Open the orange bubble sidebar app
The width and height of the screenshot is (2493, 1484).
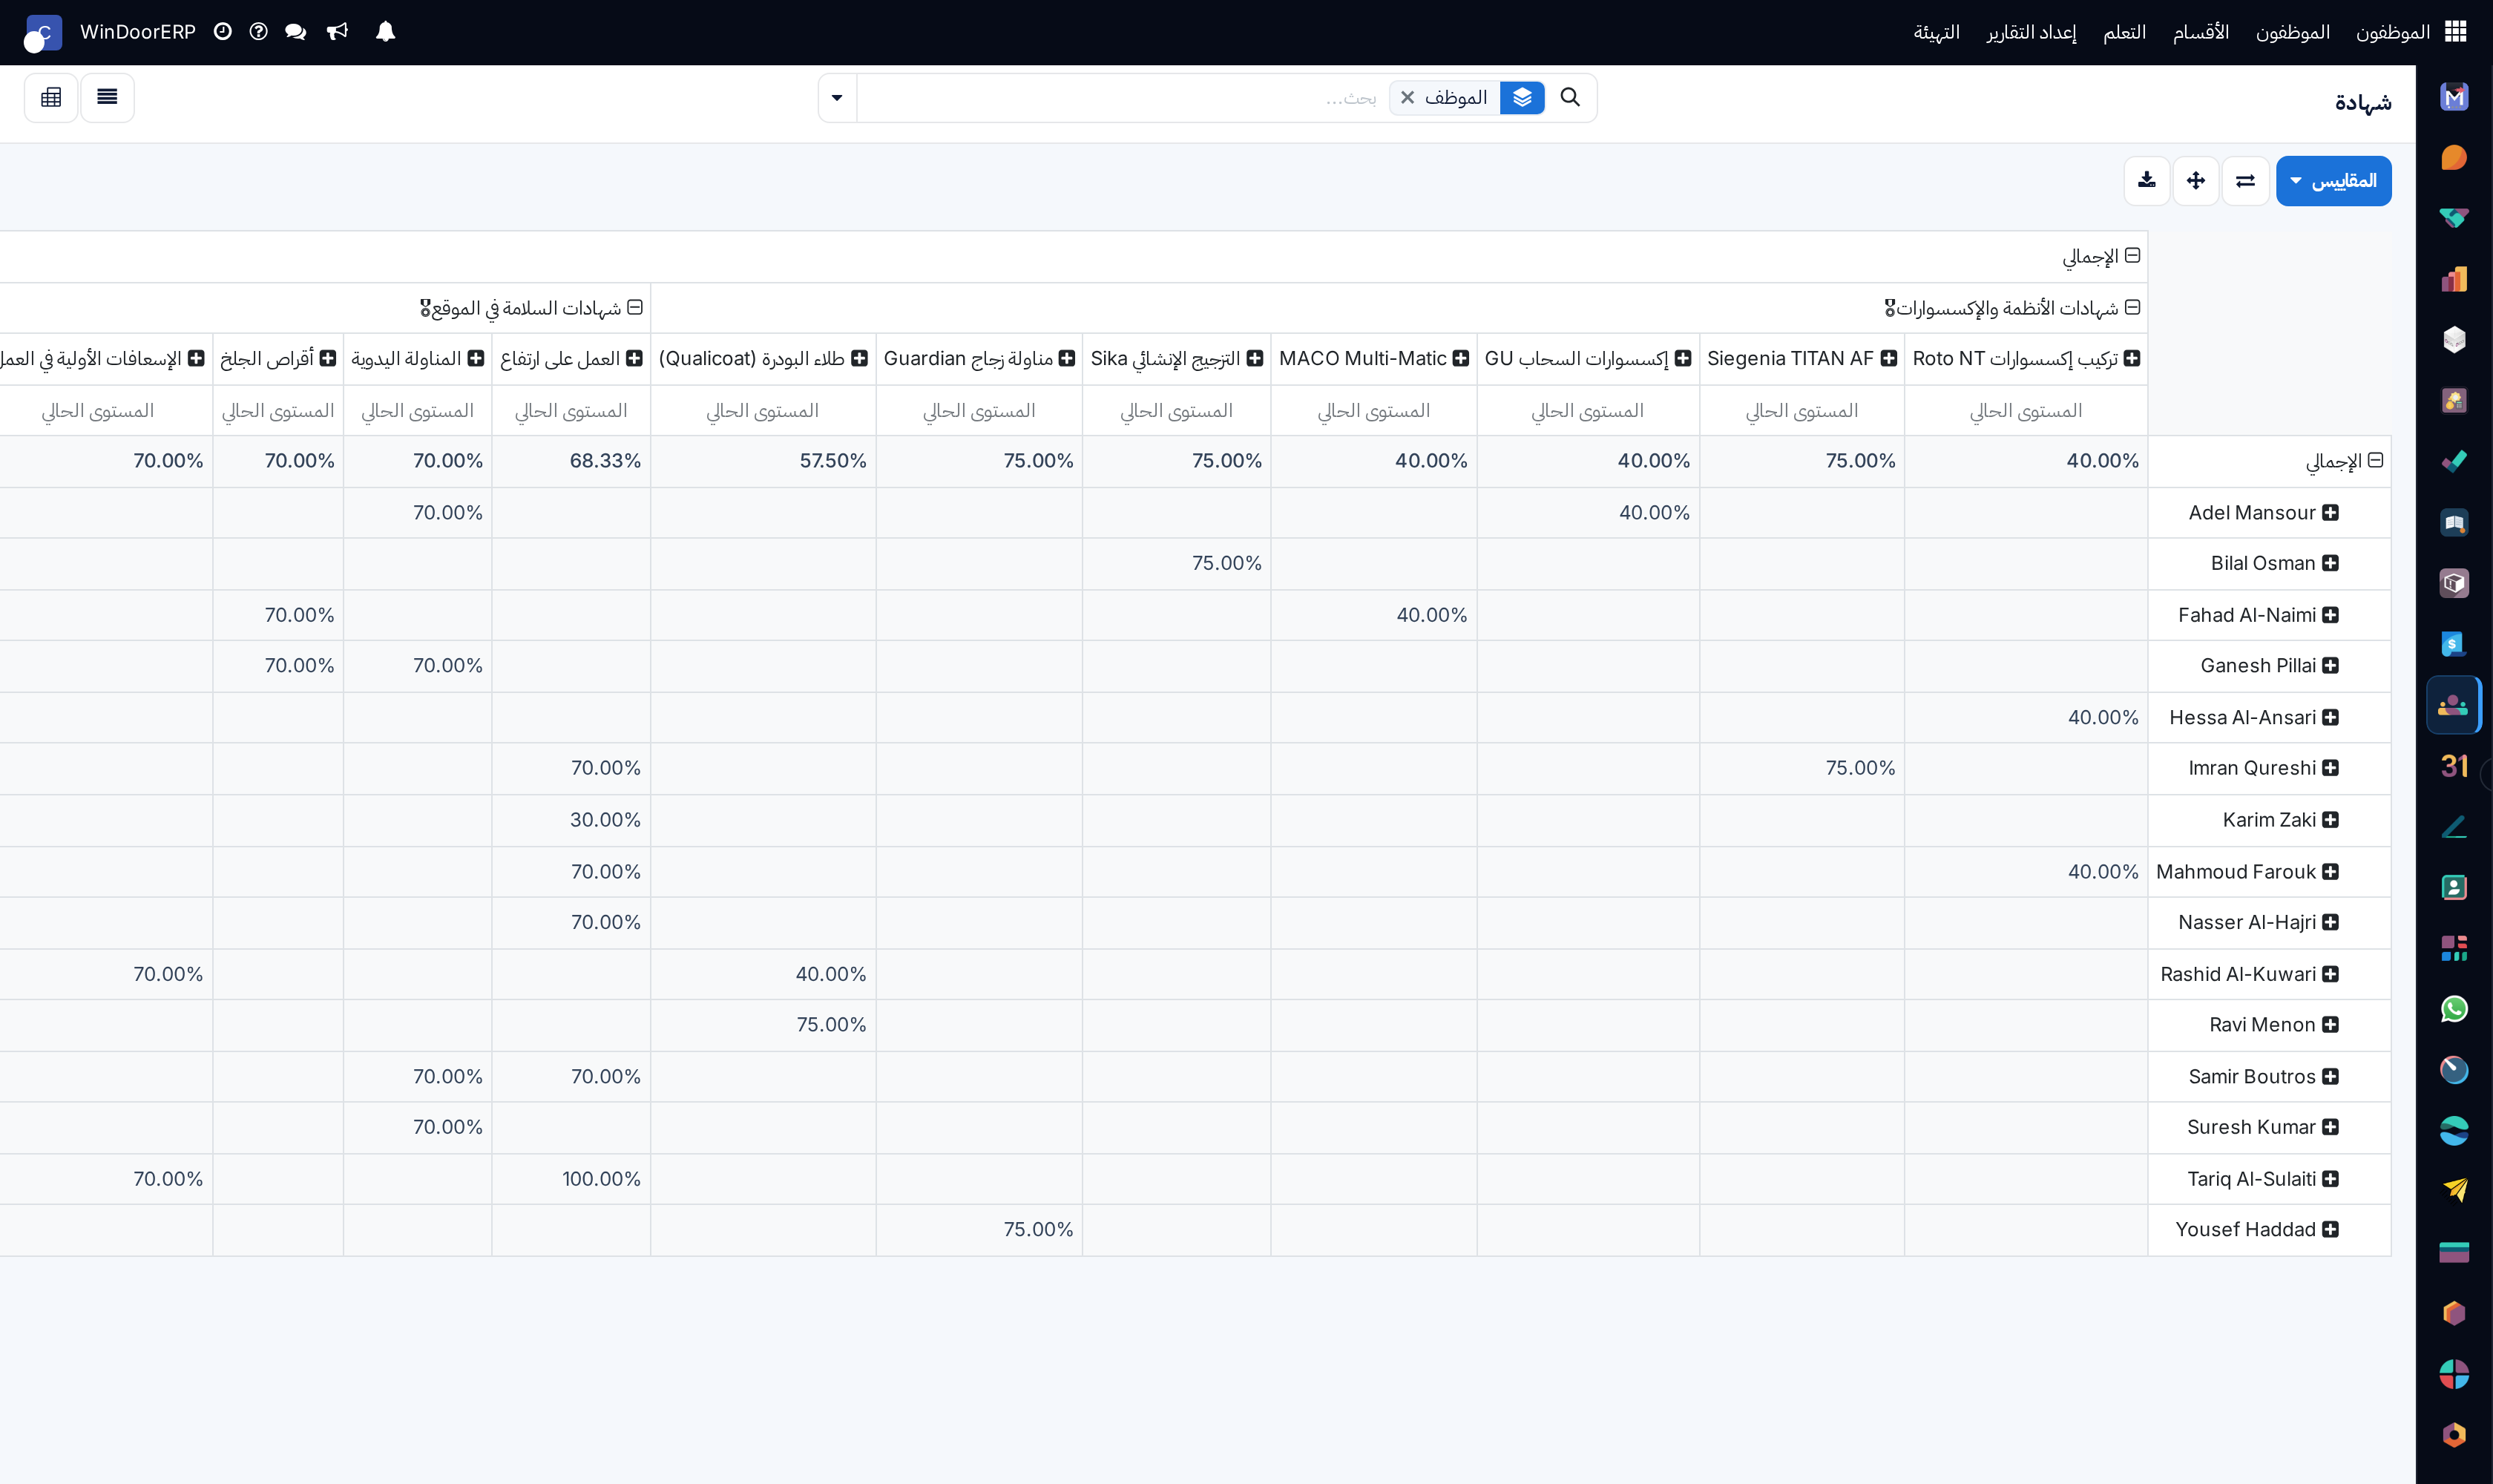pyautogui.click(x=2454, y=158)
